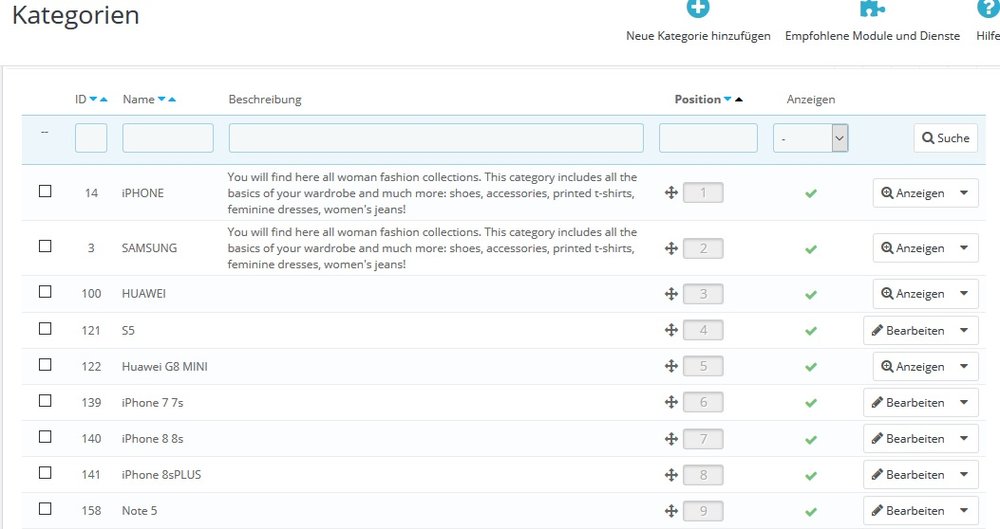Click Anzeigen button for Huawei G8 MINI
This screenshot has width=1000, height=529.
pyautogui.click(x=913, y=366)
